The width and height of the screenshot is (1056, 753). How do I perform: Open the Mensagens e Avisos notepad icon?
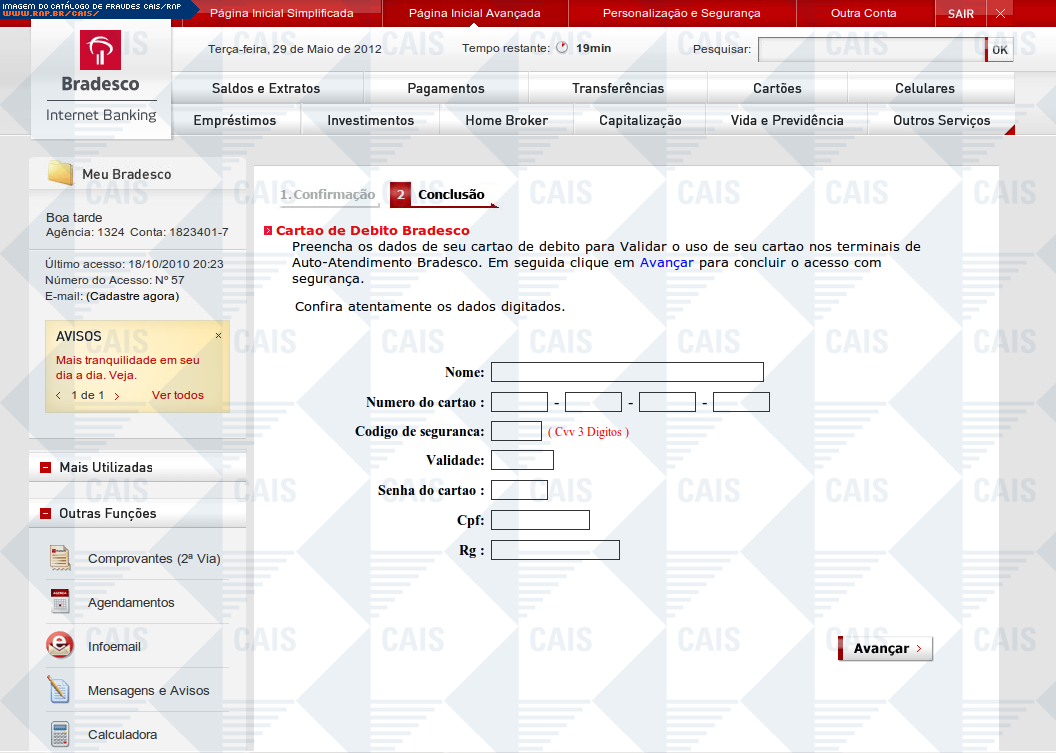click(x=60, y=690)
